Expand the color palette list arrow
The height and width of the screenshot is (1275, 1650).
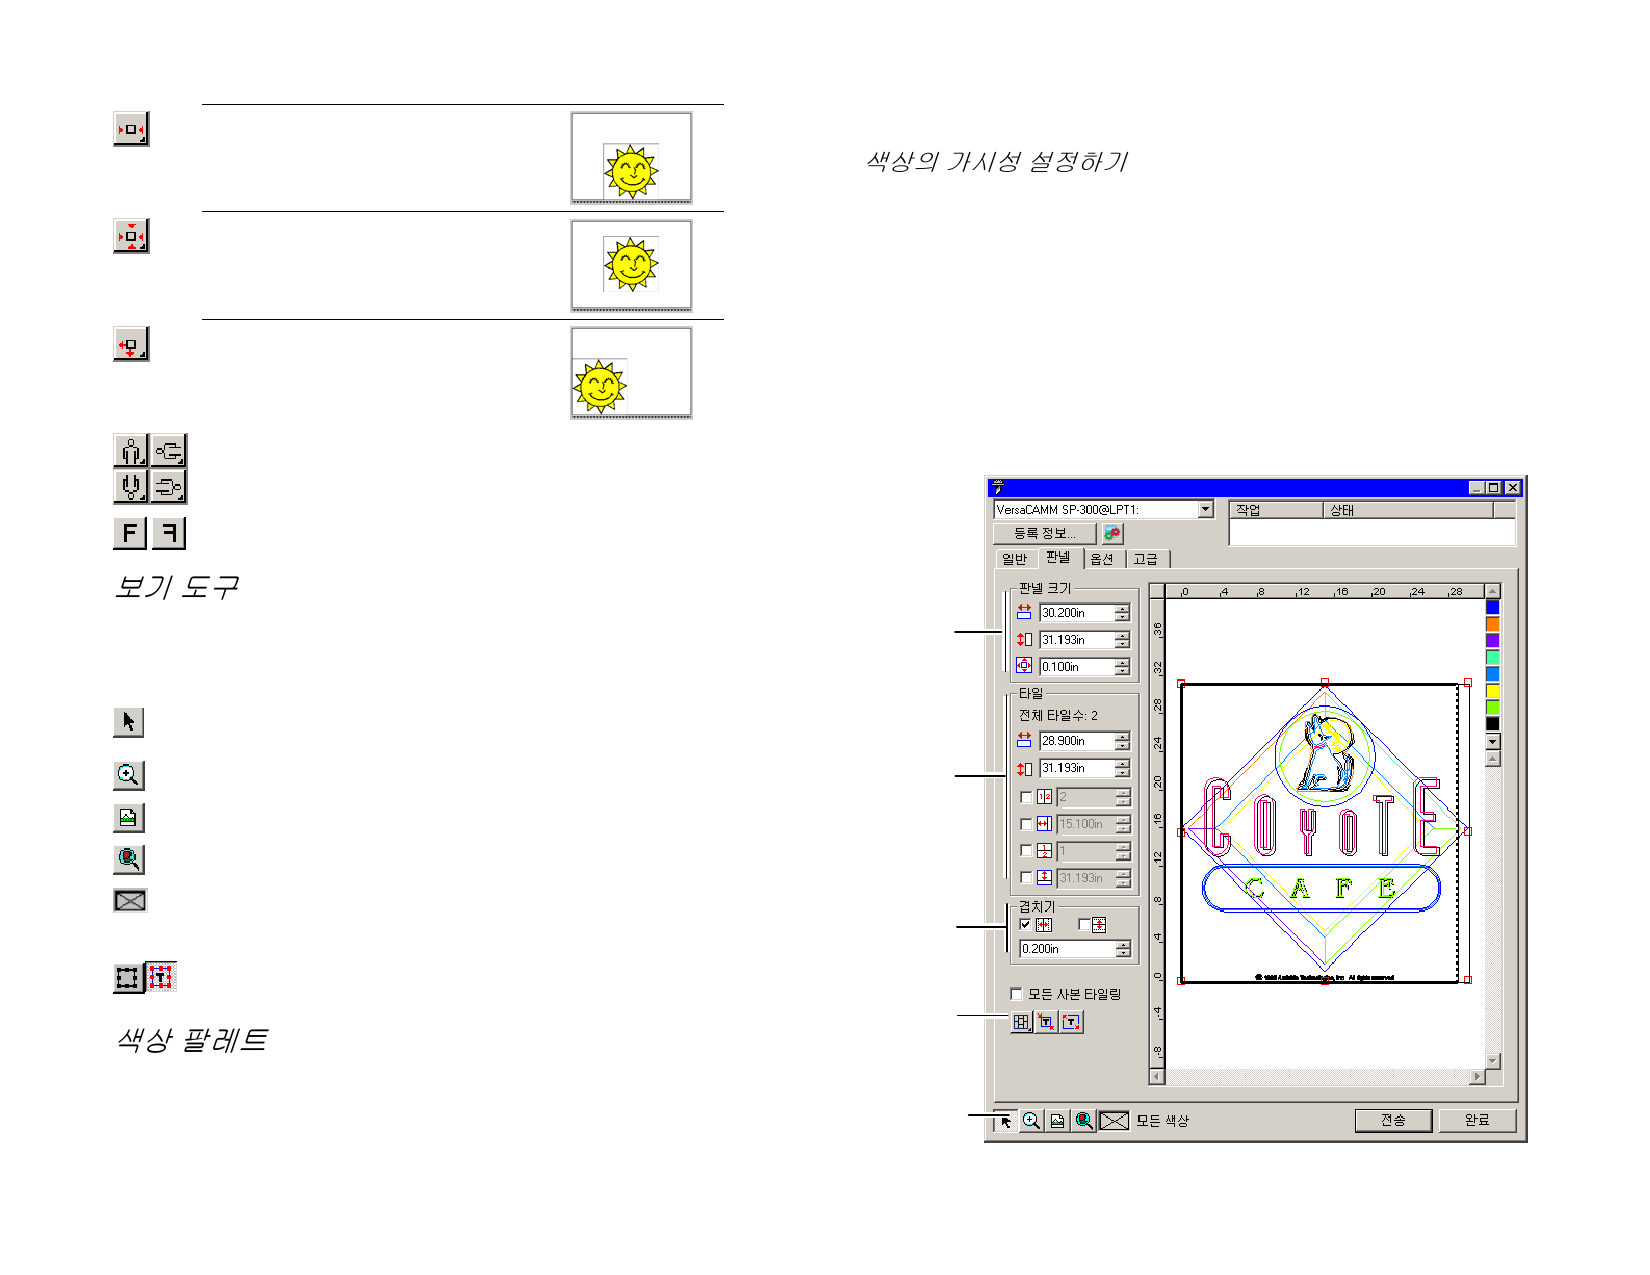pos(1493,742)
